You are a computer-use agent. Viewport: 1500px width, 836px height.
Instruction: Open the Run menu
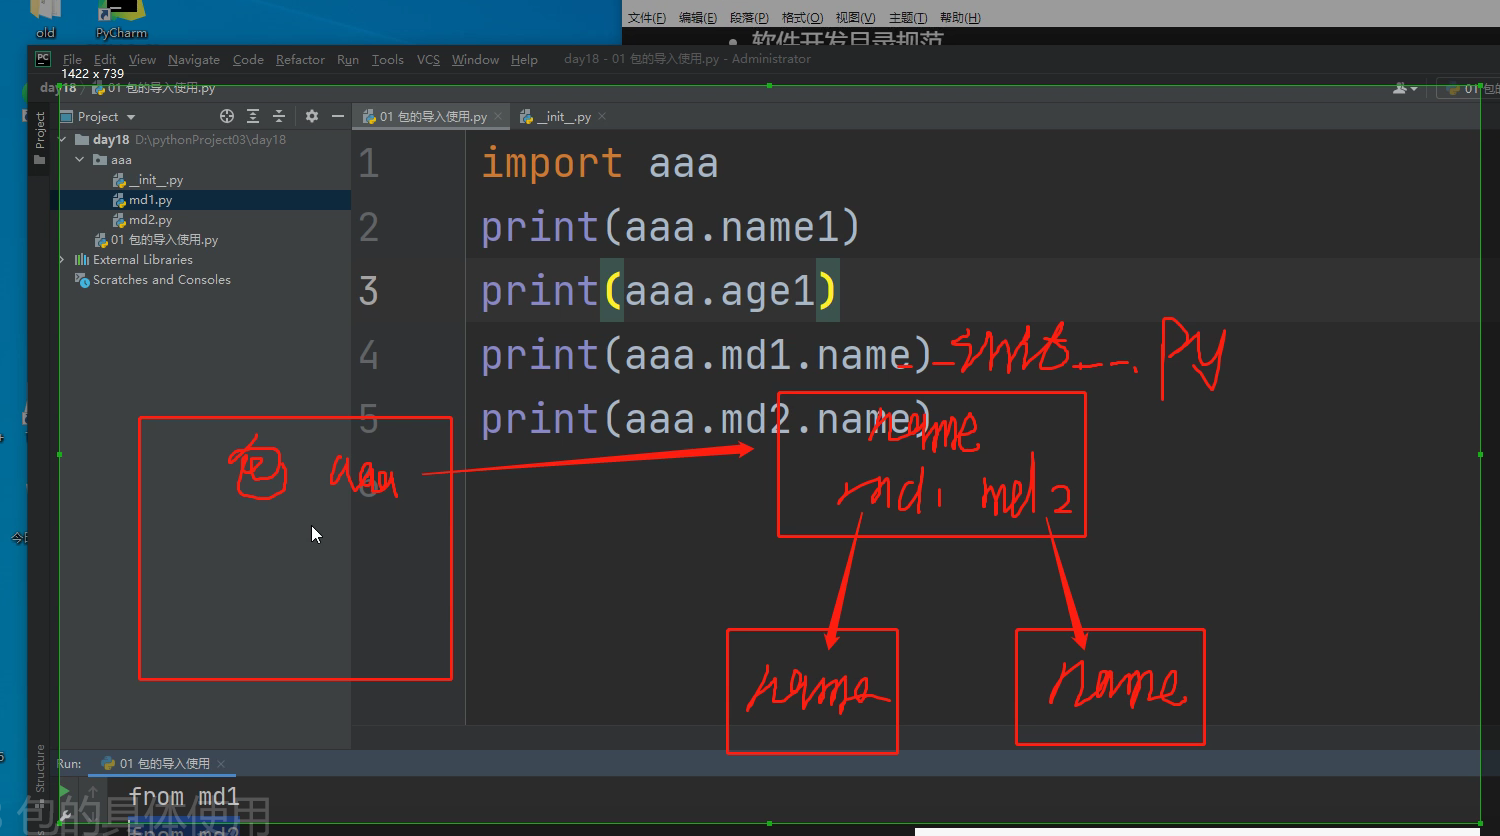click(x=348, y=60)
